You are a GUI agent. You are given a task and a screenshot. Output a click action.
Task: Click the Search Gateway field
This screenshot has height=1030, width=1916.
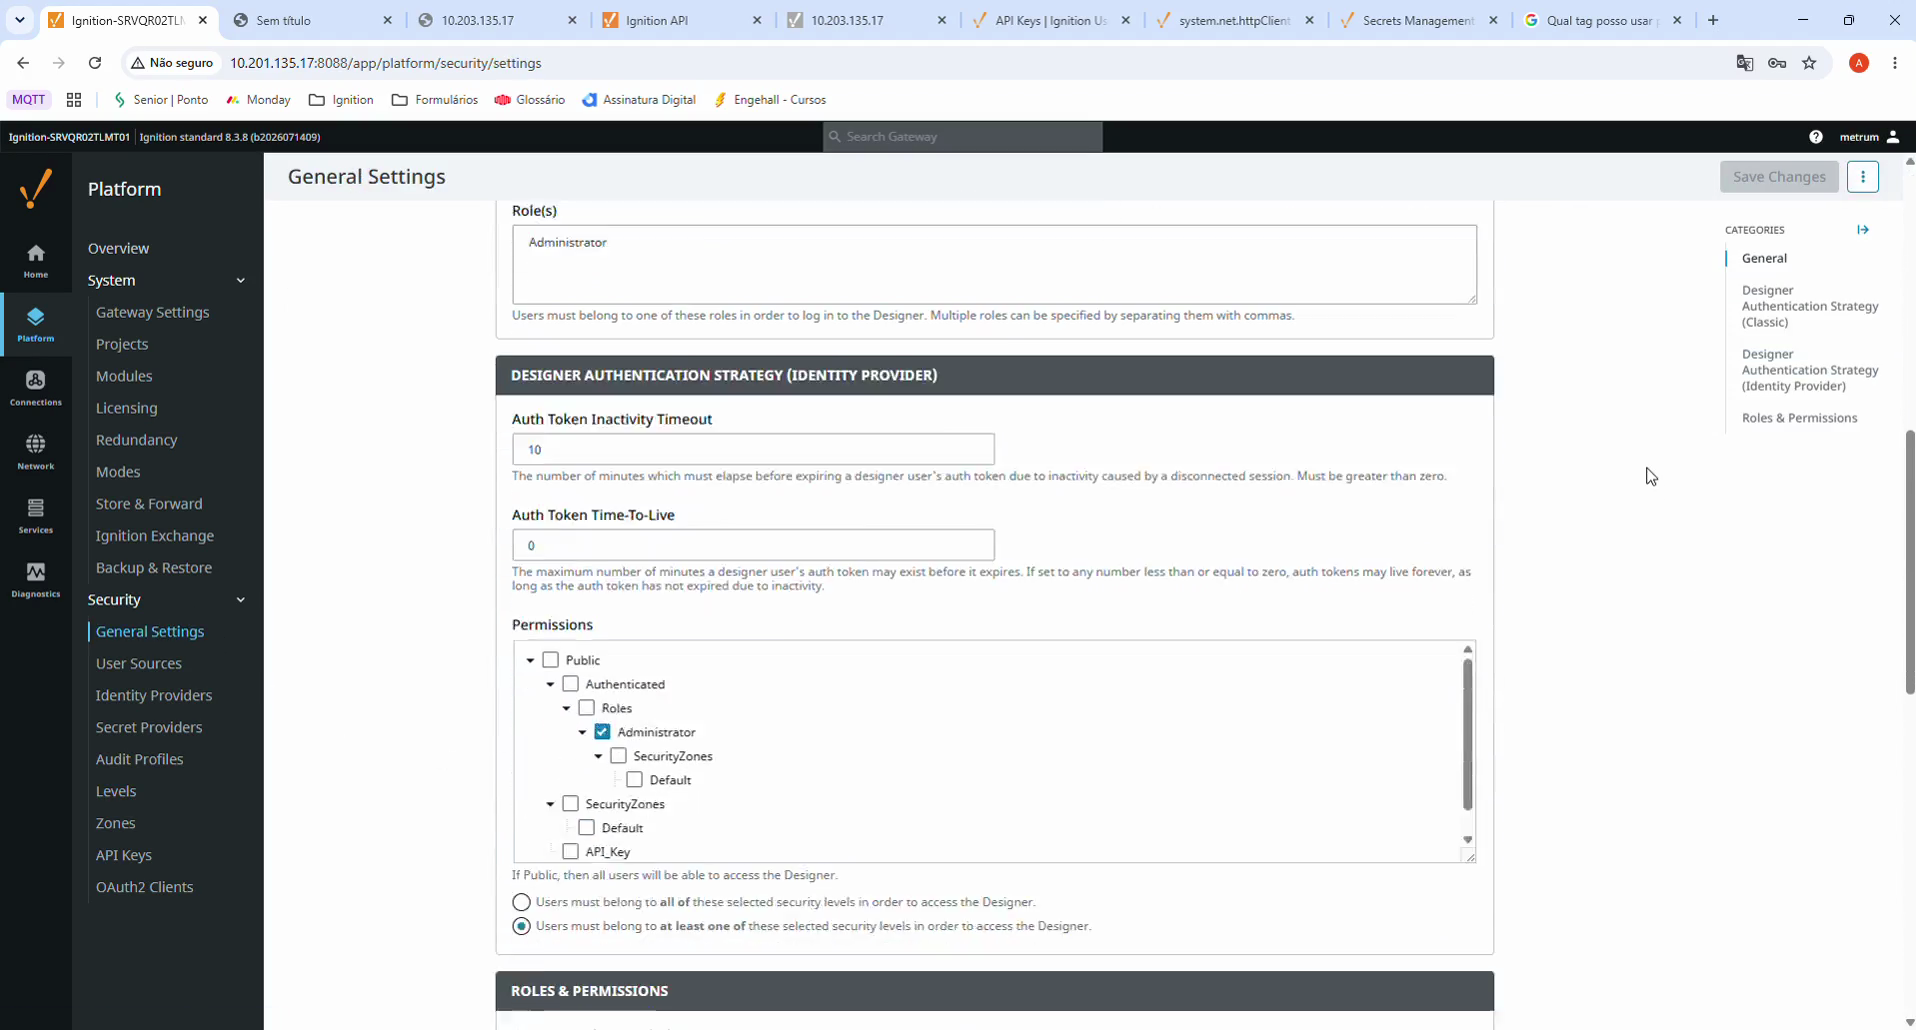pos(963,137)
